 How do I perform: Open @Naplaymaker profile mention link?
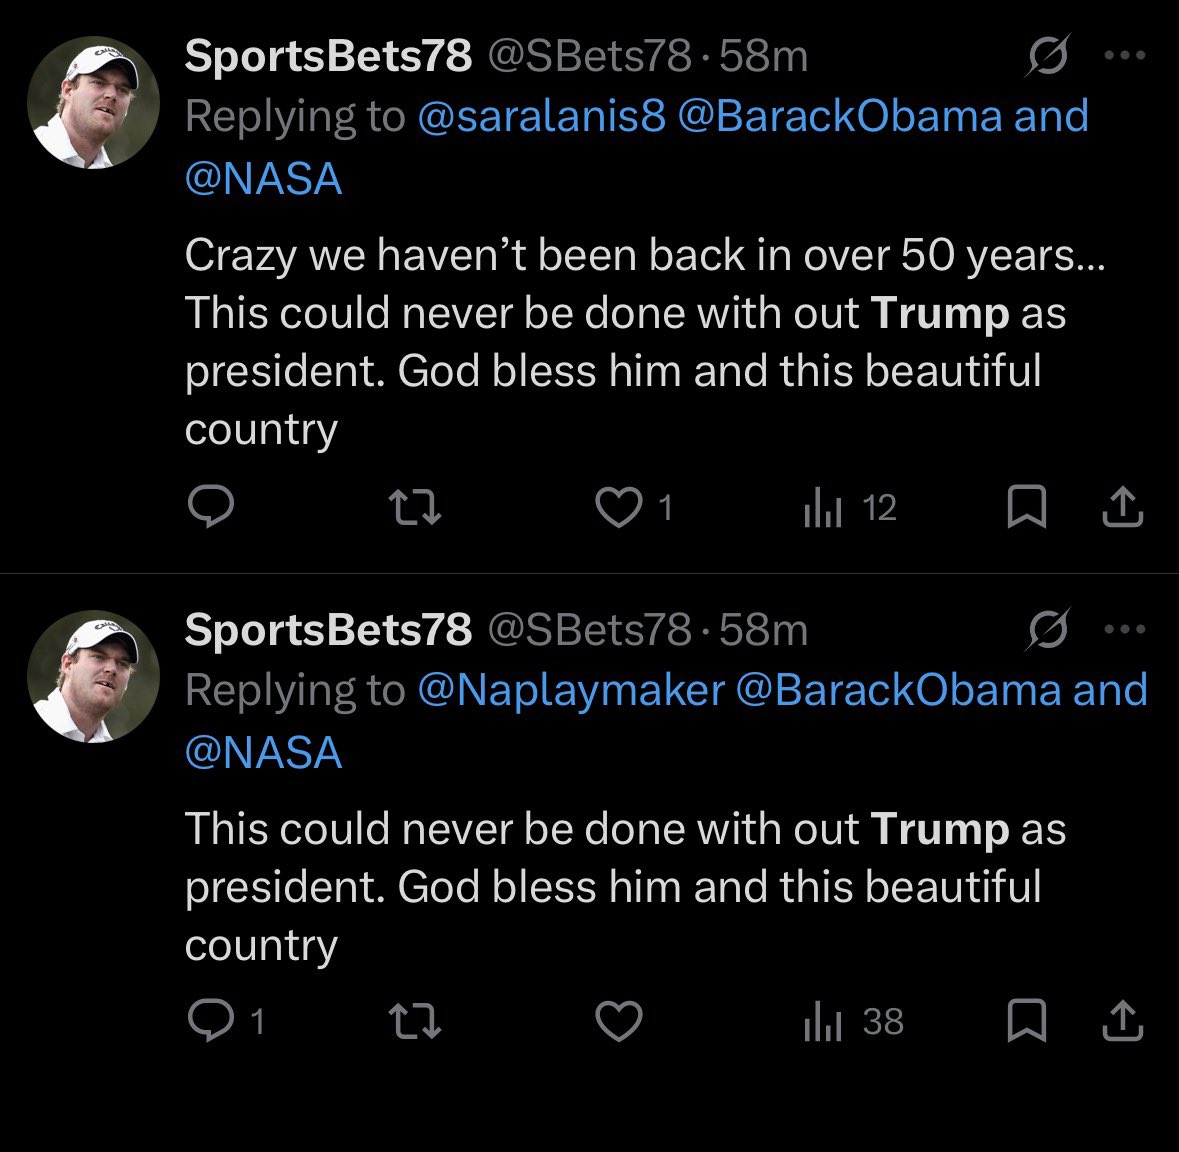click(570, 690)
